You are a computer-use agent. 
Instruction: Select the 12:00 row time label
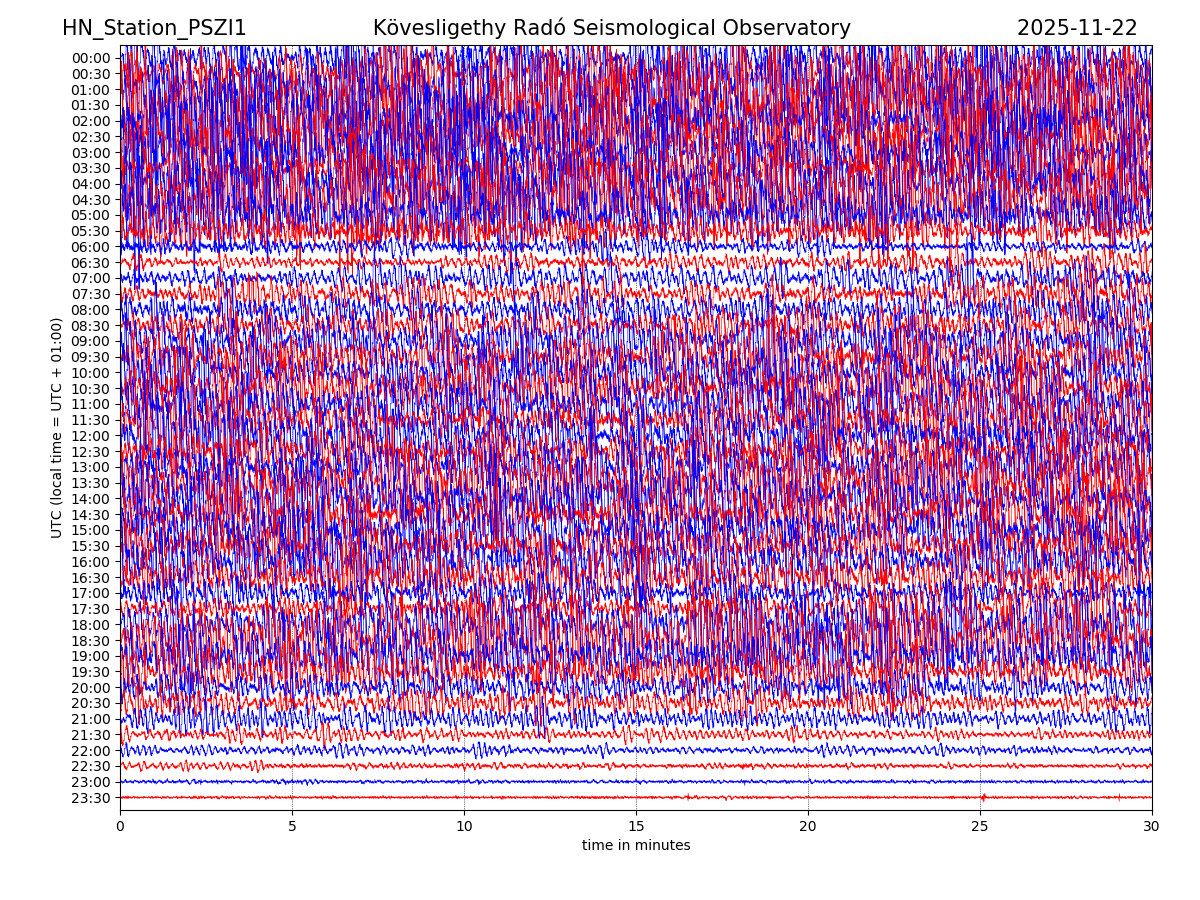point(90,436)
